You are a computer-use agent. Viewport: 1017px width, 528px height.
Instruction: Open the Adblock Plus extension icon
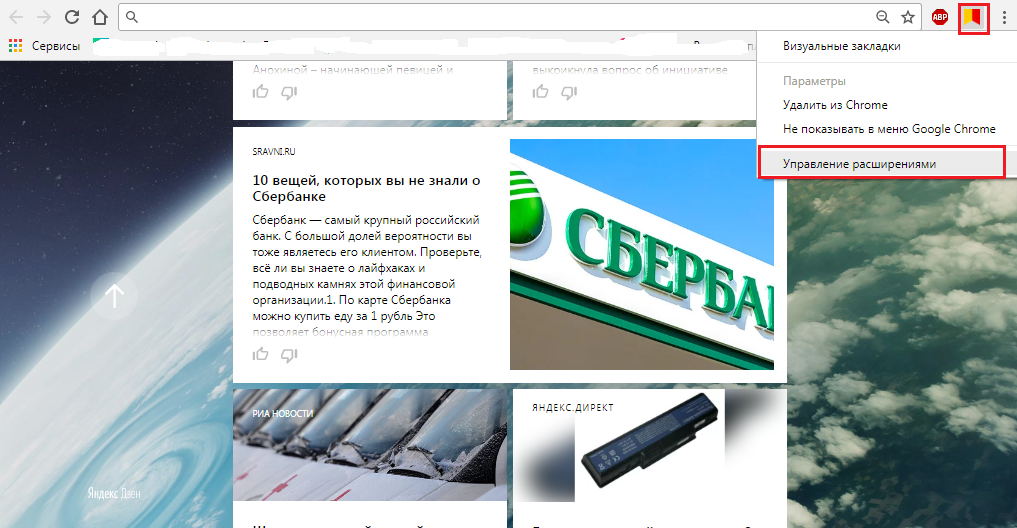(x=940, y=18)
